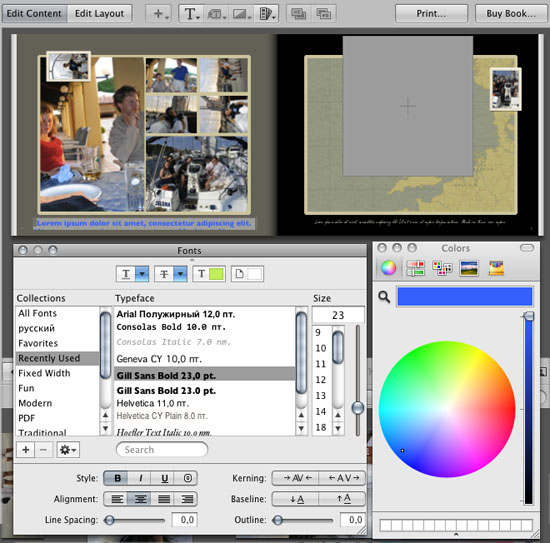This screenshot has width=550, height=543.
Task: Open the photo box toolbar tool
Action: click(x=241, y=14)
